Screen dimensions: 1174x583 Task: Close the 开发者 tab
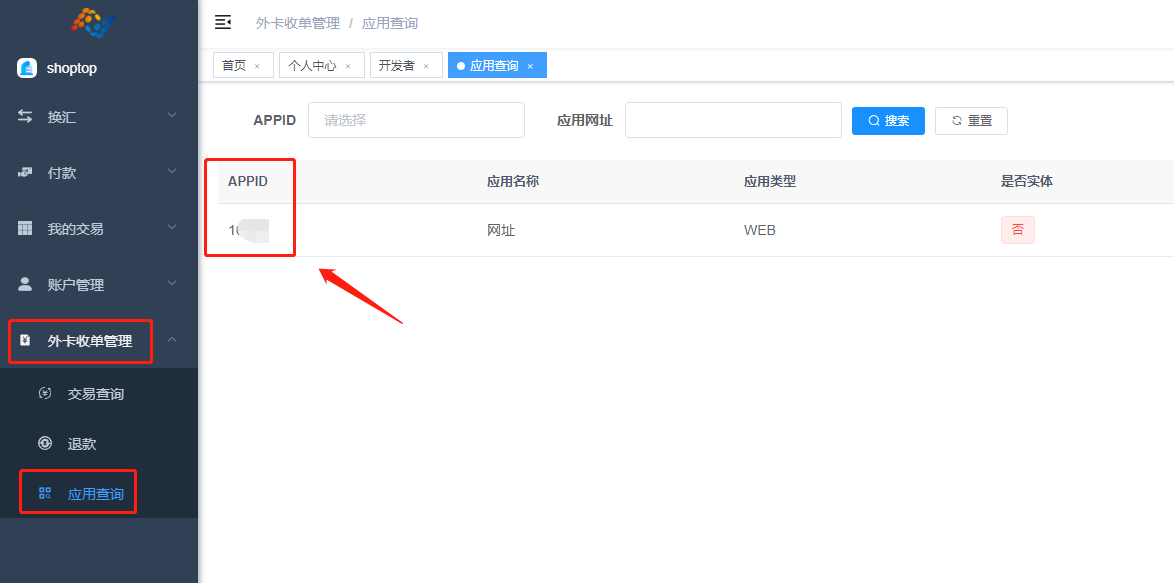pos(426,66)
